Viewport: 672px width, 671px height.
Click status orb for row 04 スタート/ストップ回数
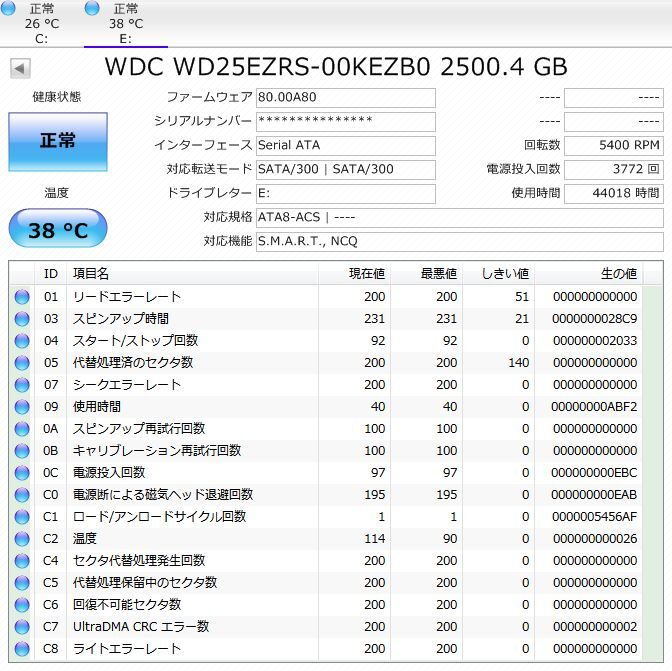point(22,341)
